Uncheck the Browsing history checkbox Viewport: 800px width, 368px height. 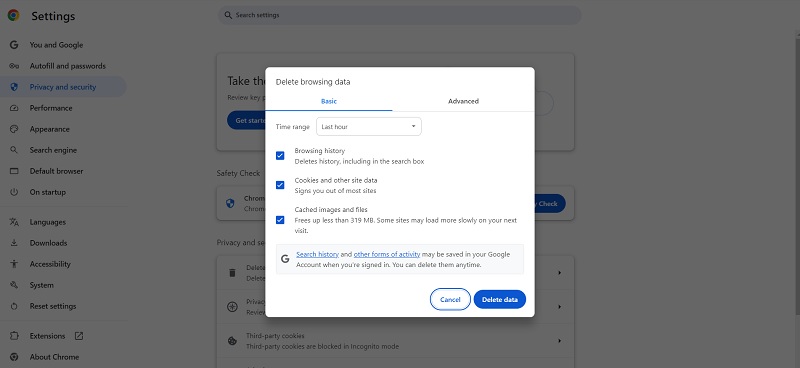(280, 156)
